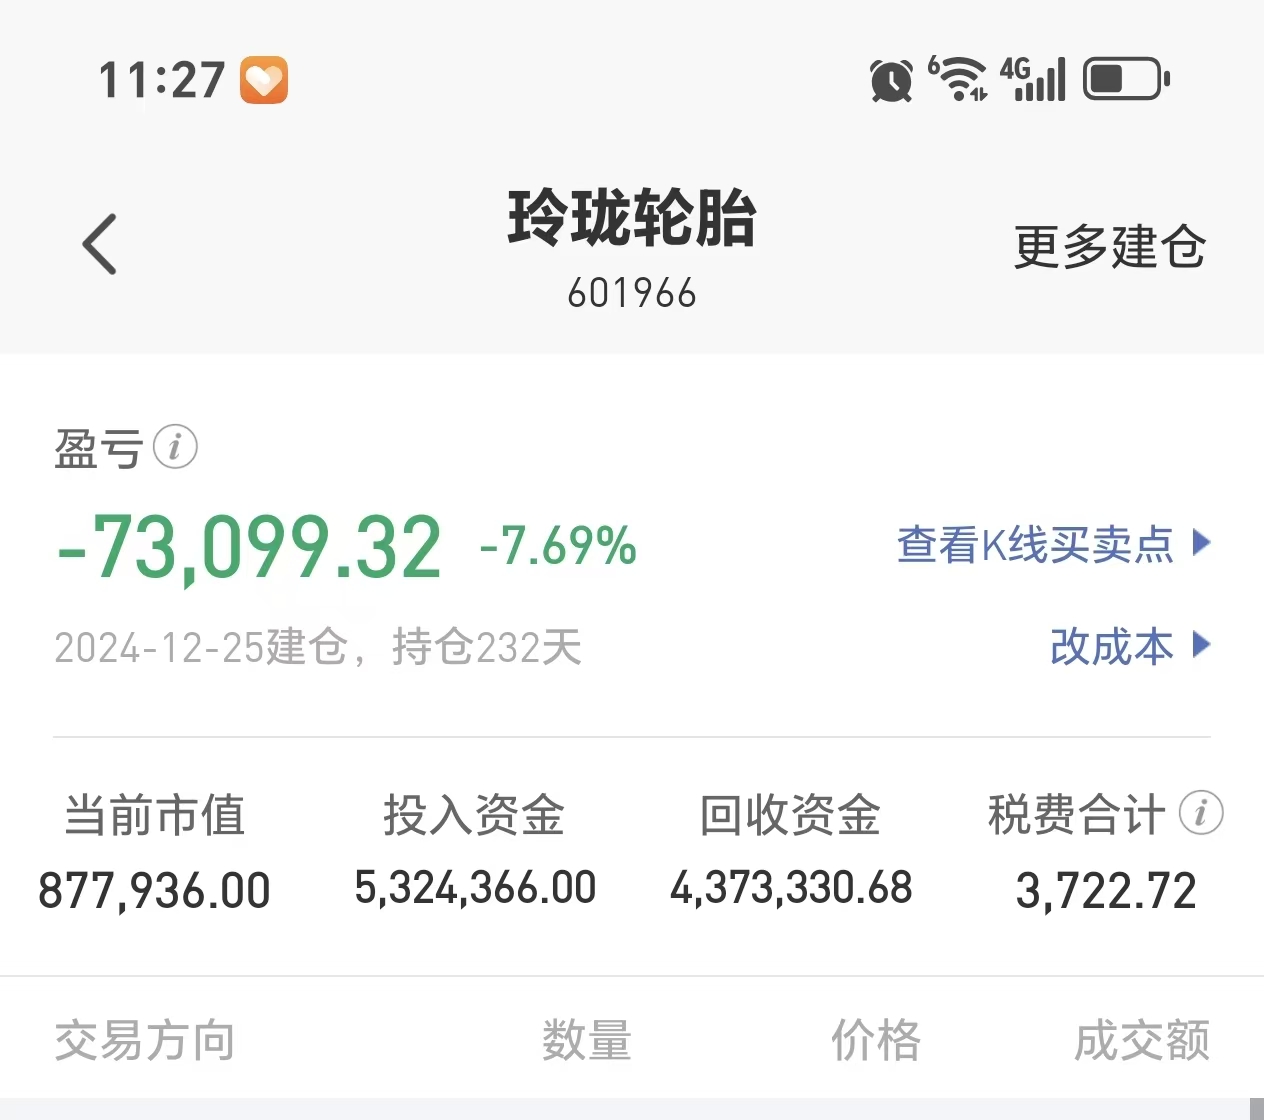Image resolution: width=1264 pixels, height=1120 pixels.
Task: Tap the alarm clock status icon
Action: click(x=891, y=80)
